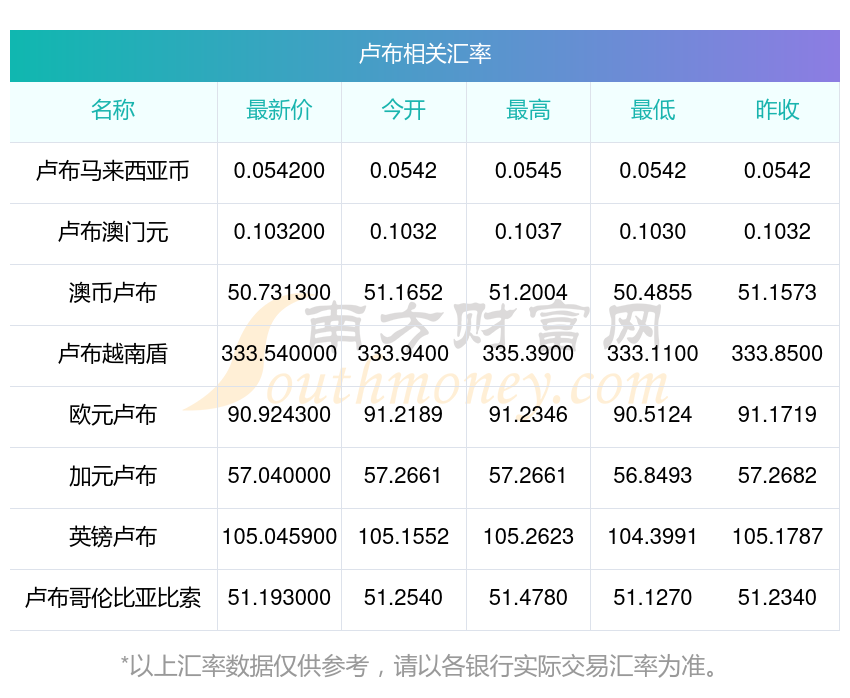This screenshot has width=850, height=698.
Task: Click the 今开 column header
Action: coord(403,110)
